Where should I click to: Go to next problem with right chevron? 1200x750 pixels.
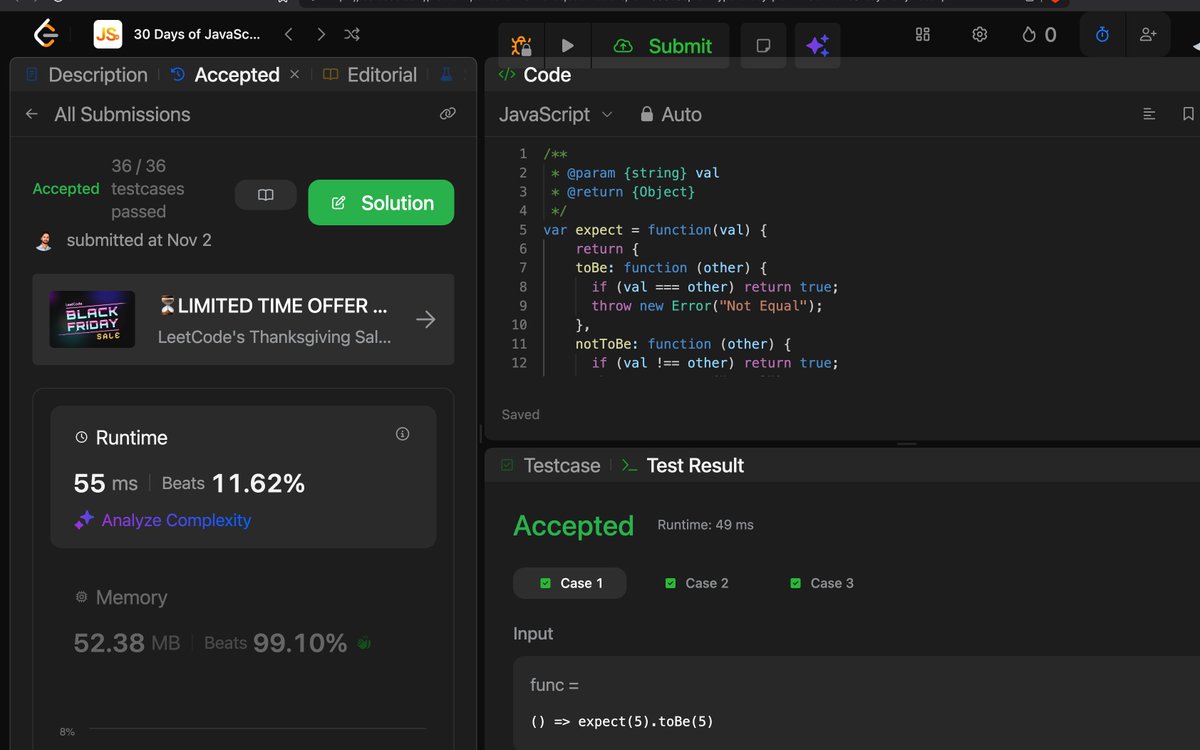coord(320,33)
